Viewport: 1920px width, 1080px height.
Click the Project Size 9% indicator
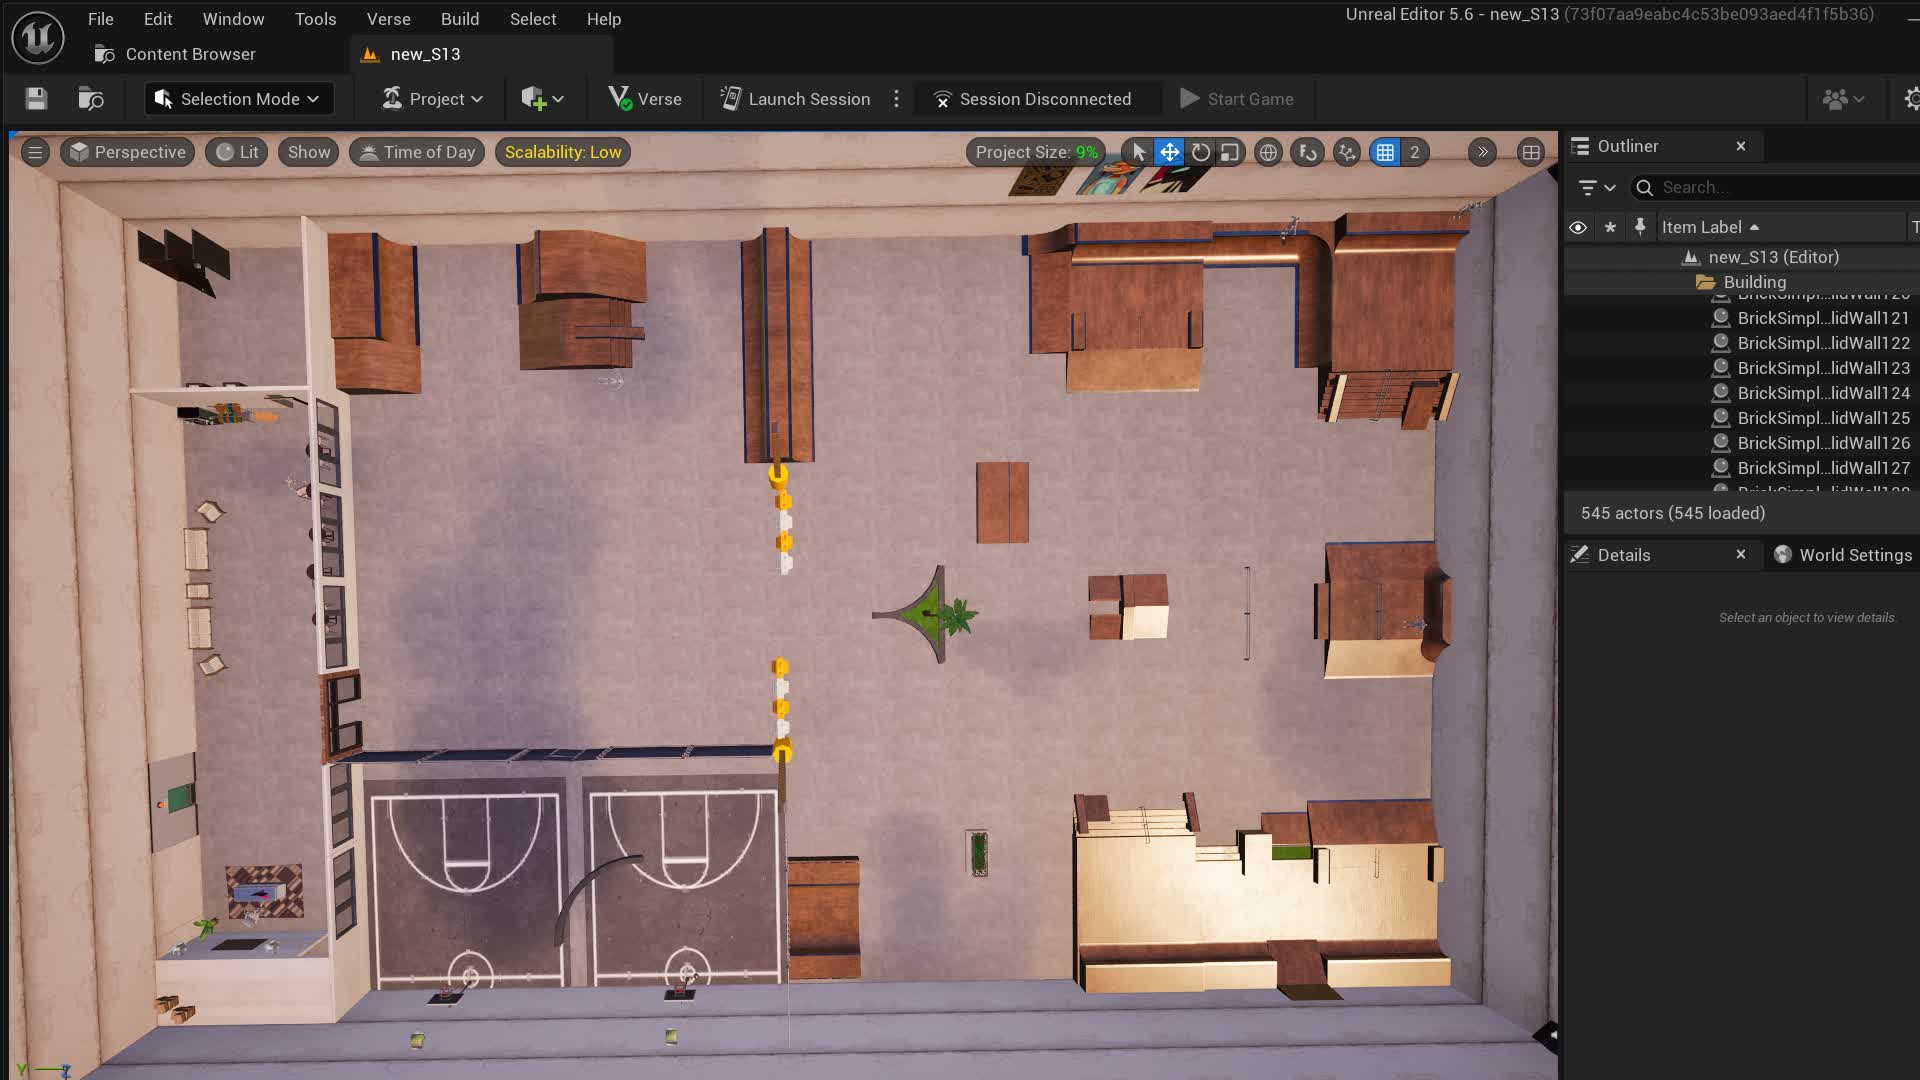(1036, 152)
